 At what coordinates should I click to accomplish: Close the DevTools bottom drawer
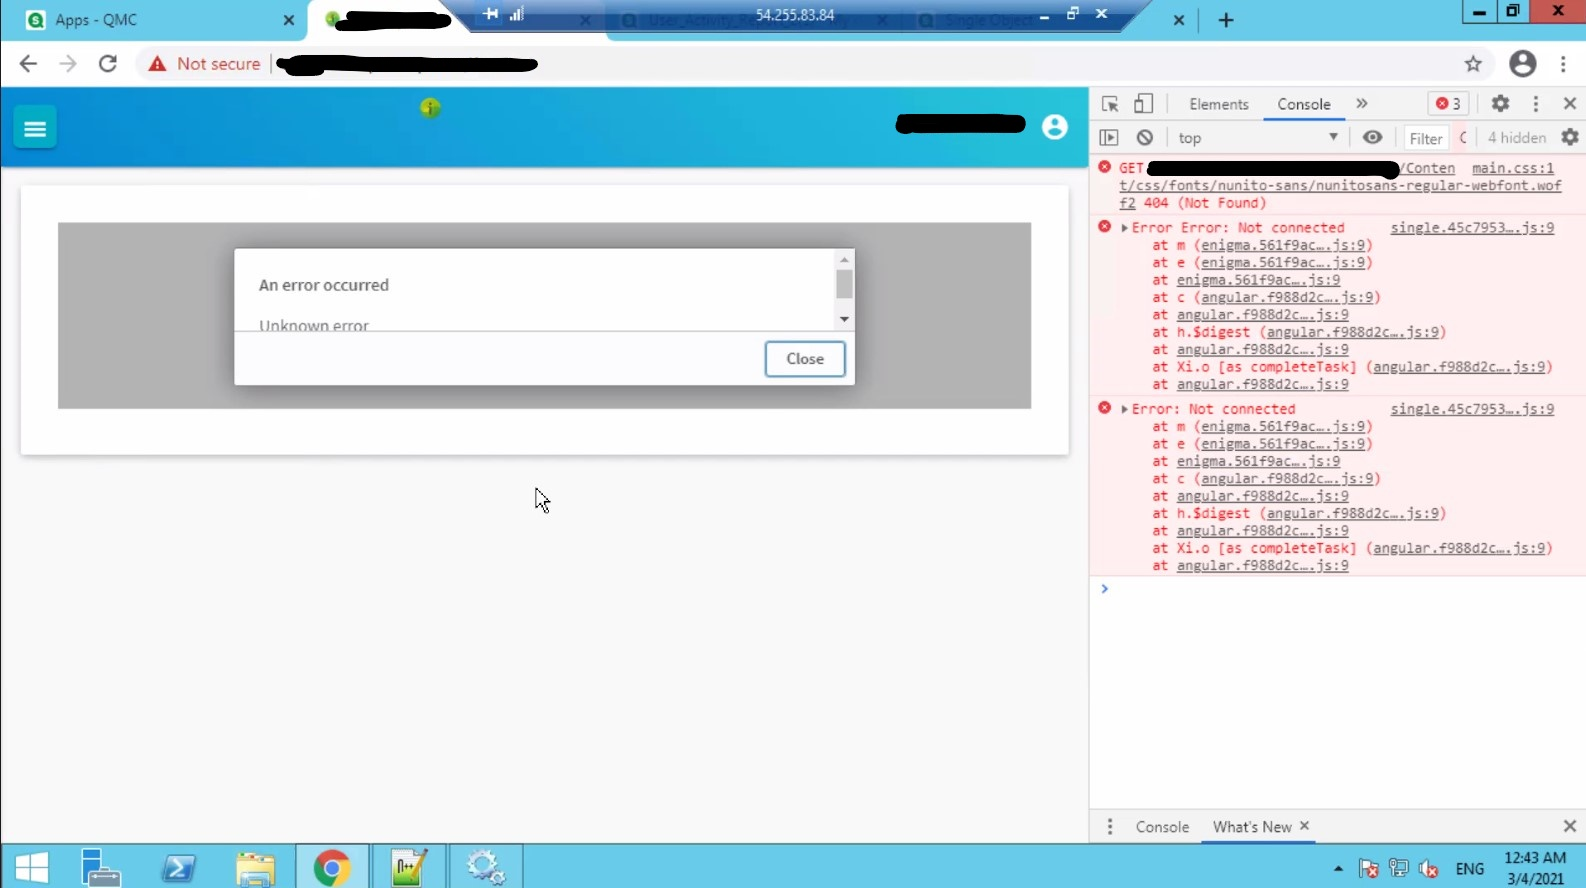point(1570,827)
